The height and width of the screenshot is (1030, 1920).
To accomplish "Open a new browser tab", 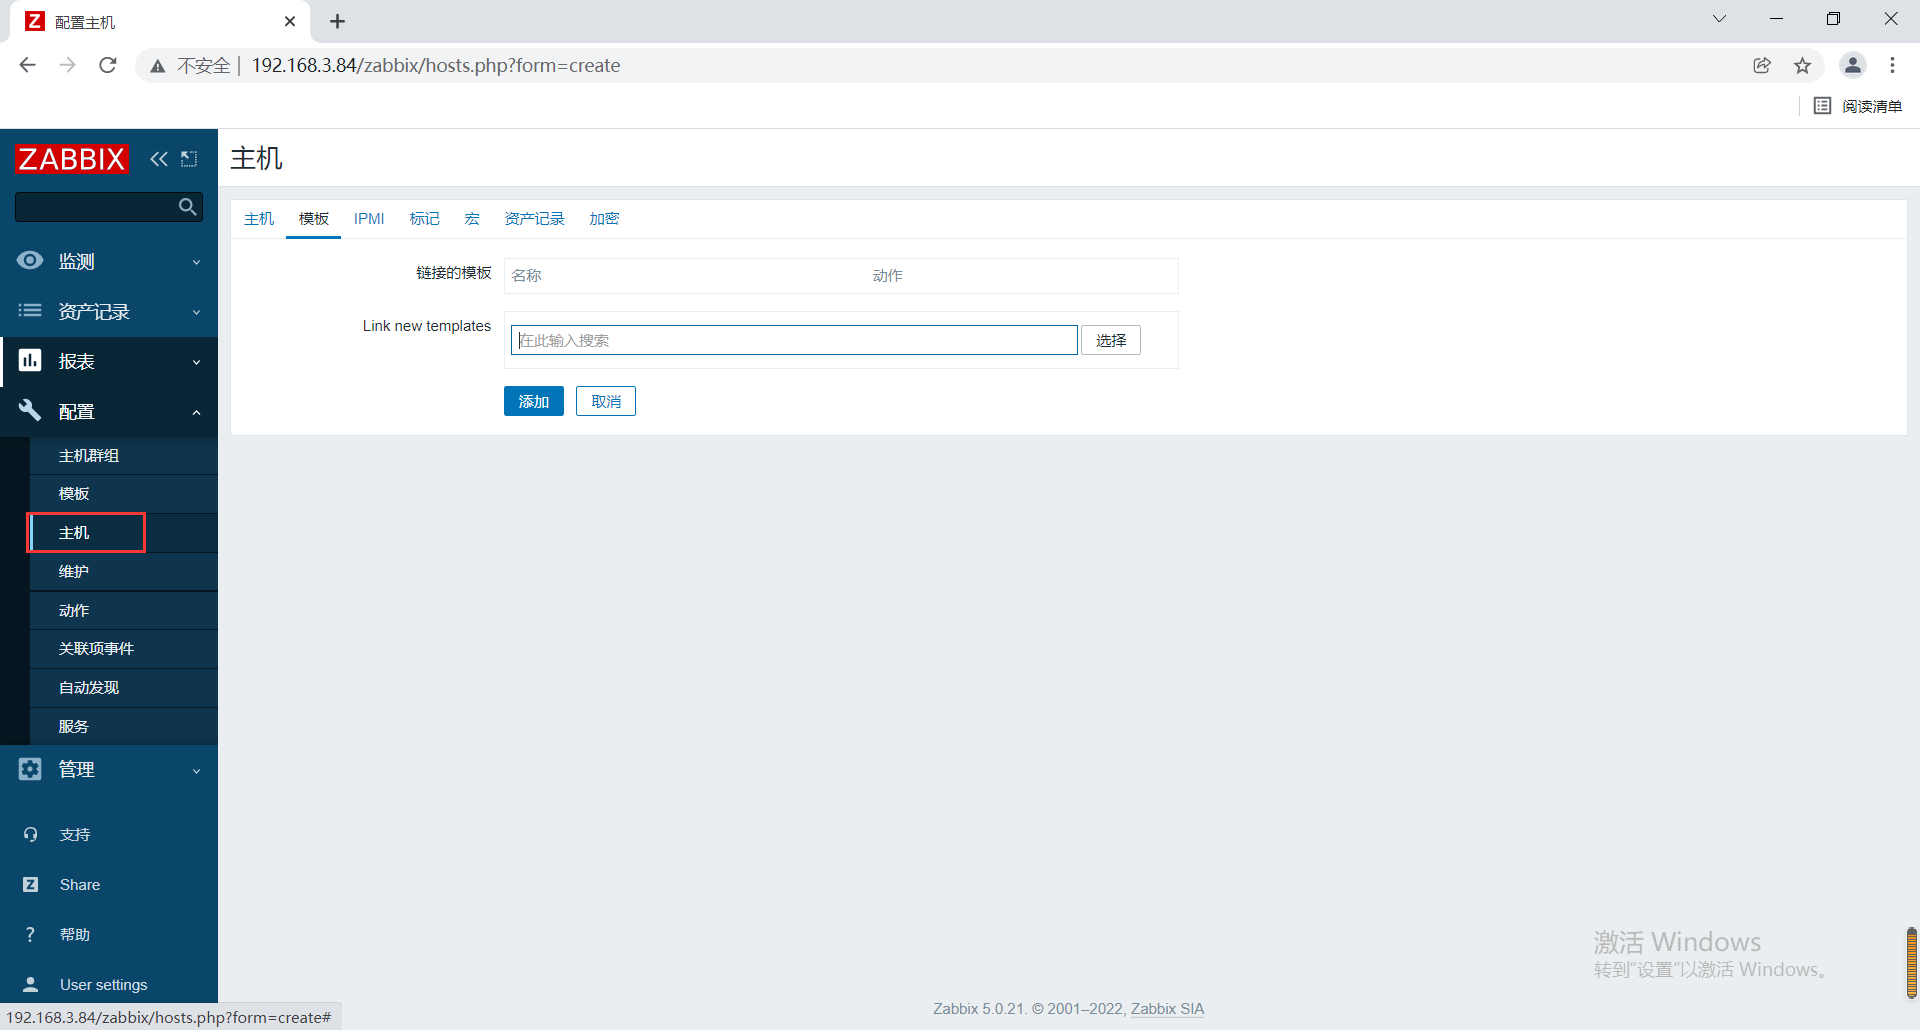I will pos(338,21).
